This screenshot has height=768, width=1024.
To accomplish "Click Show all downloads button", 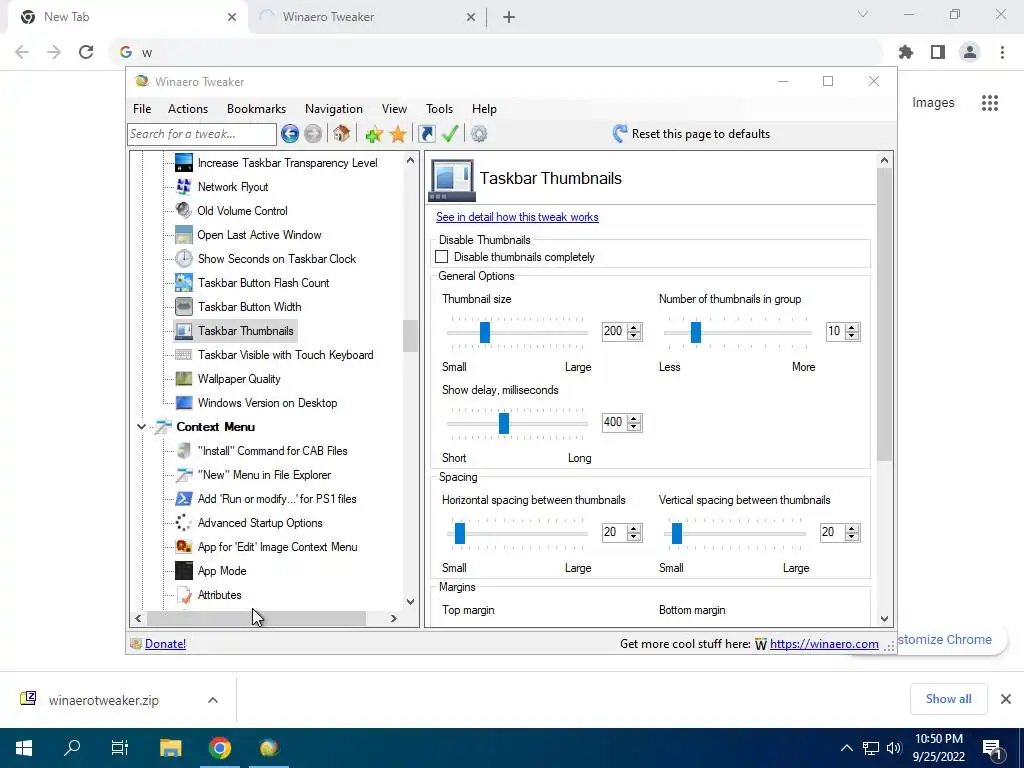I will click(x=948, y=699).
